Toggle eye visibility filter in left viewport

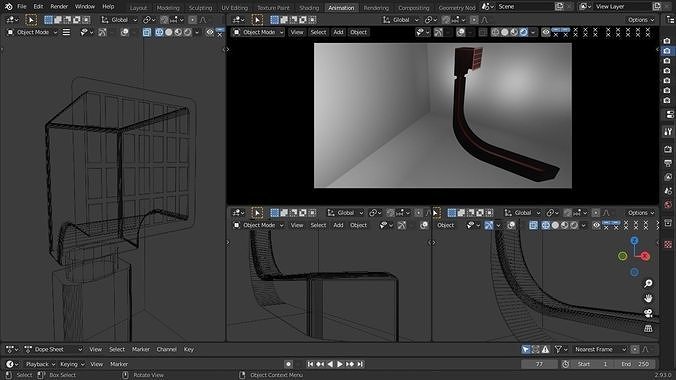210,32
